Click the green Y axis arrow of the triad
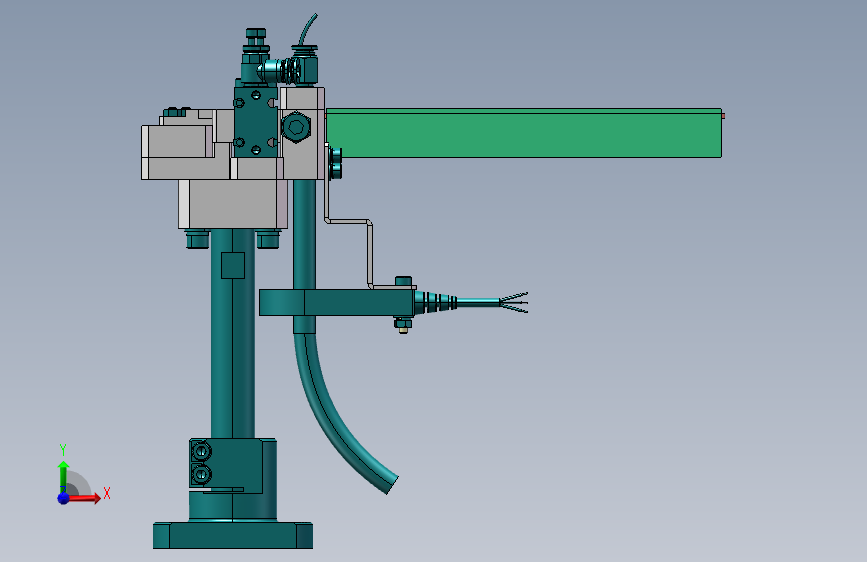The width and height of the screenshot is (867, 562). tap(64, 476)
